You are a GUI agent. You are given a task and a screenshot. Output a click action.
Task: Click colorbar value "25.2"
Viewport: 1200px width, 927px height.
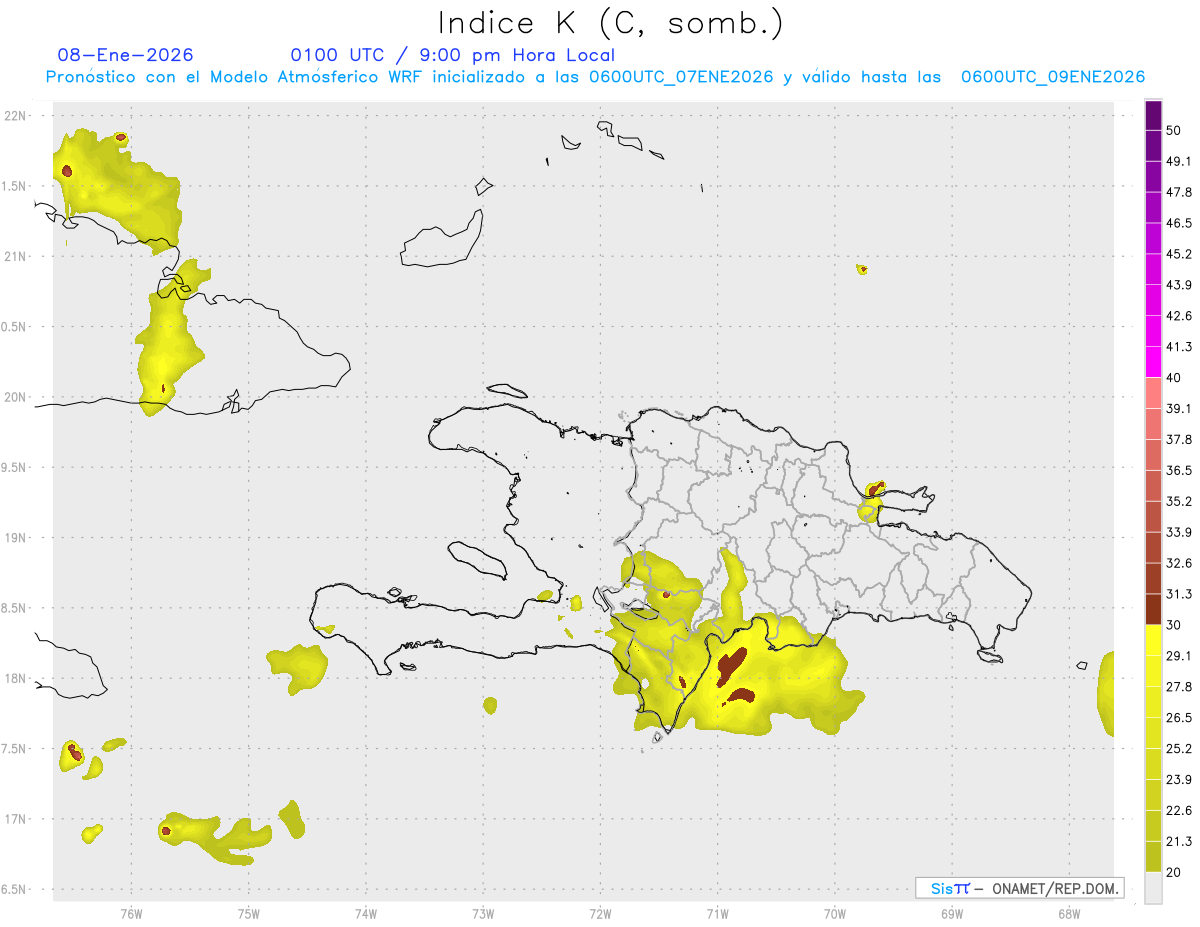[x=1179, y=749]
